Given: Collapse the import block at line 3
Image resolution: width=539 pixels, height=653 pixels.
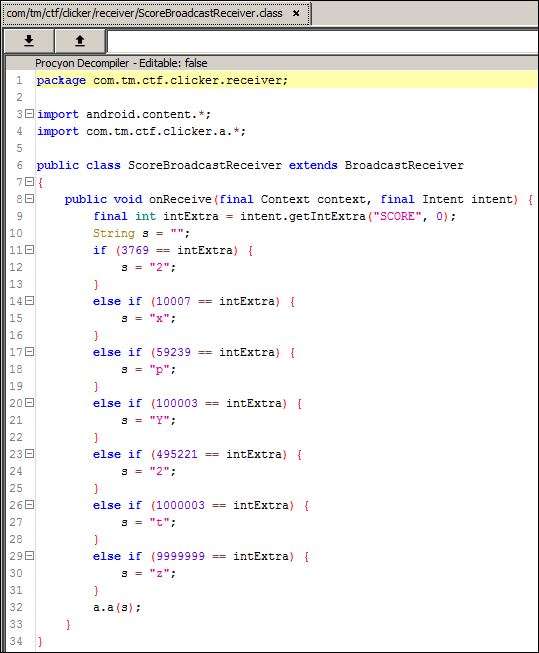Looking at the screenshot, I should tap(29, 113).
